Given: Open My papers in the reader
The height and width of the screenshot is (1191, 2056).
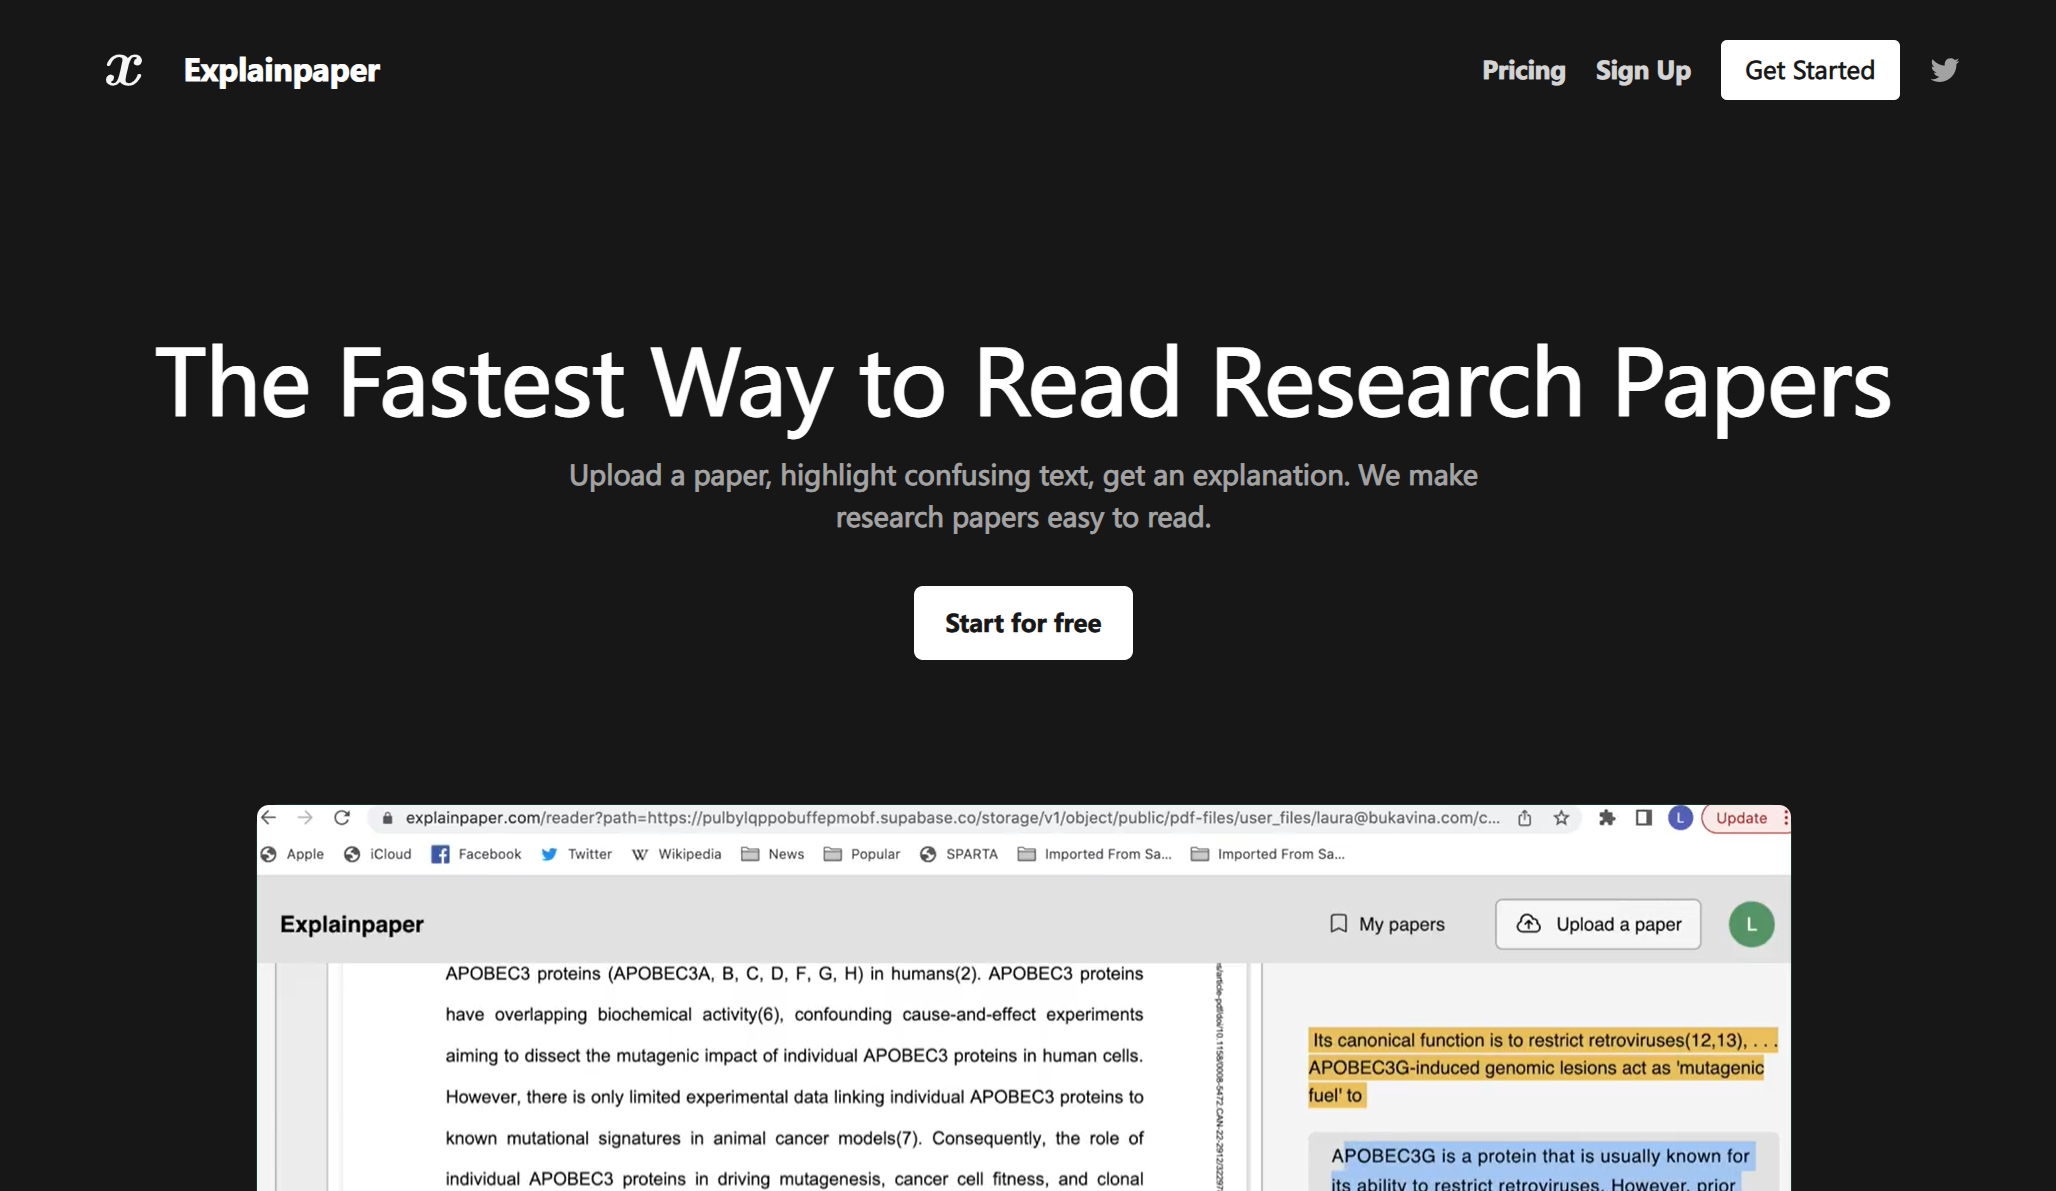Looking at the screenshot, I should click(x=1387, y=924).
